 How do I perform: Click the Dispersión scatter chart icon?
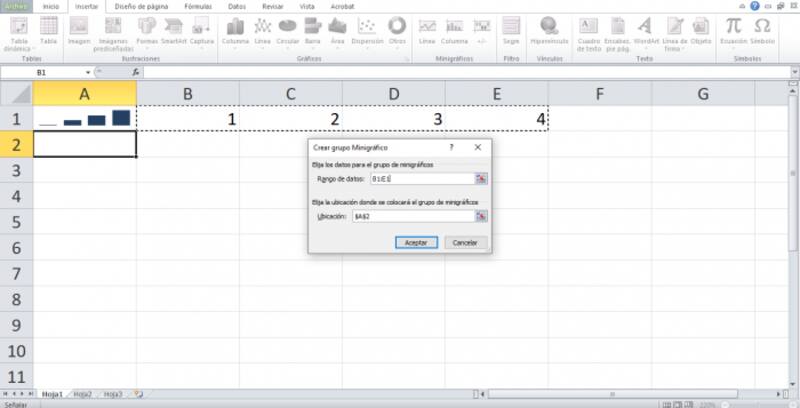point(367,29)
